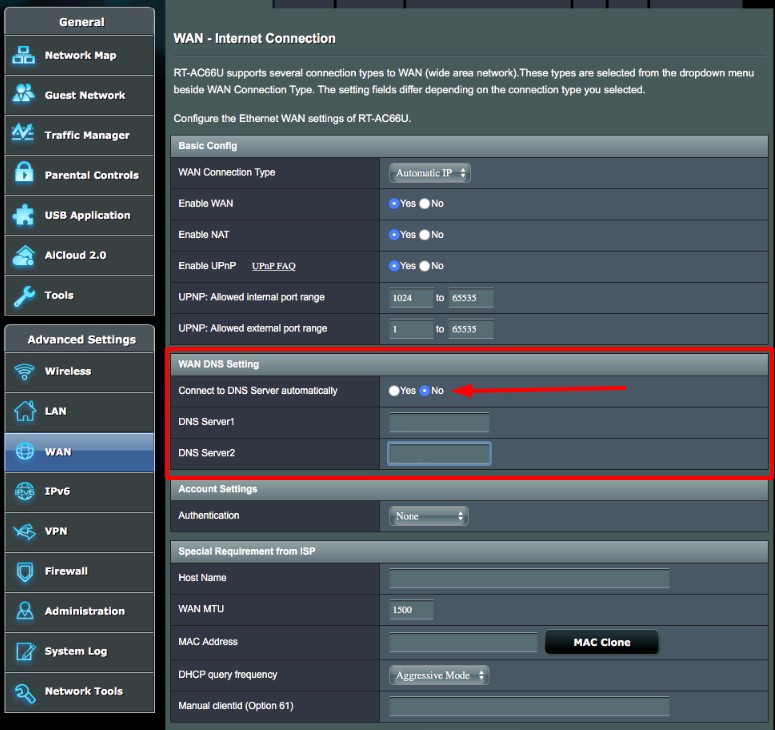Select Yes for automatic DNS server connection

pos(394,391)
